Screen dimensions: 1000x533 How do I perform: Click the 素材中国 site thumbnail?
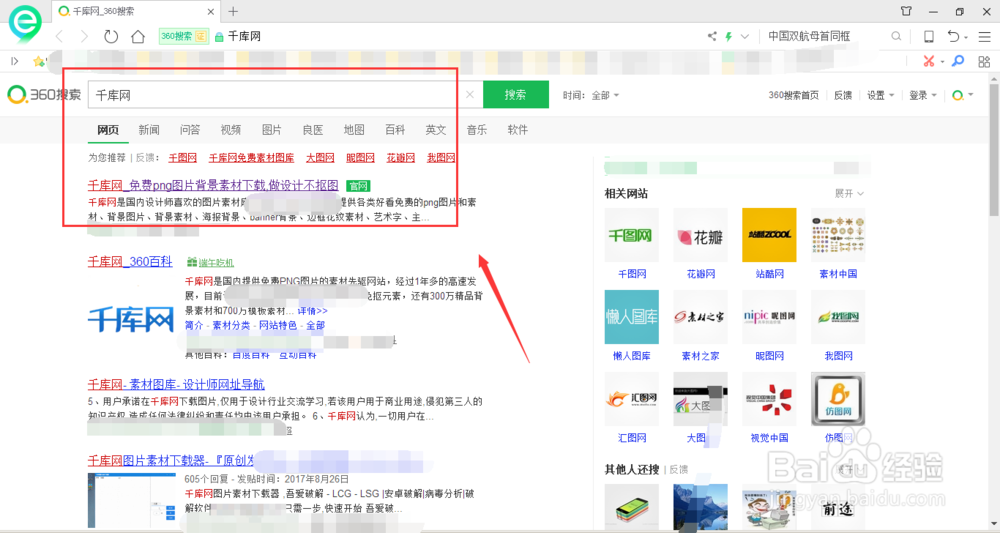[838, 235]
